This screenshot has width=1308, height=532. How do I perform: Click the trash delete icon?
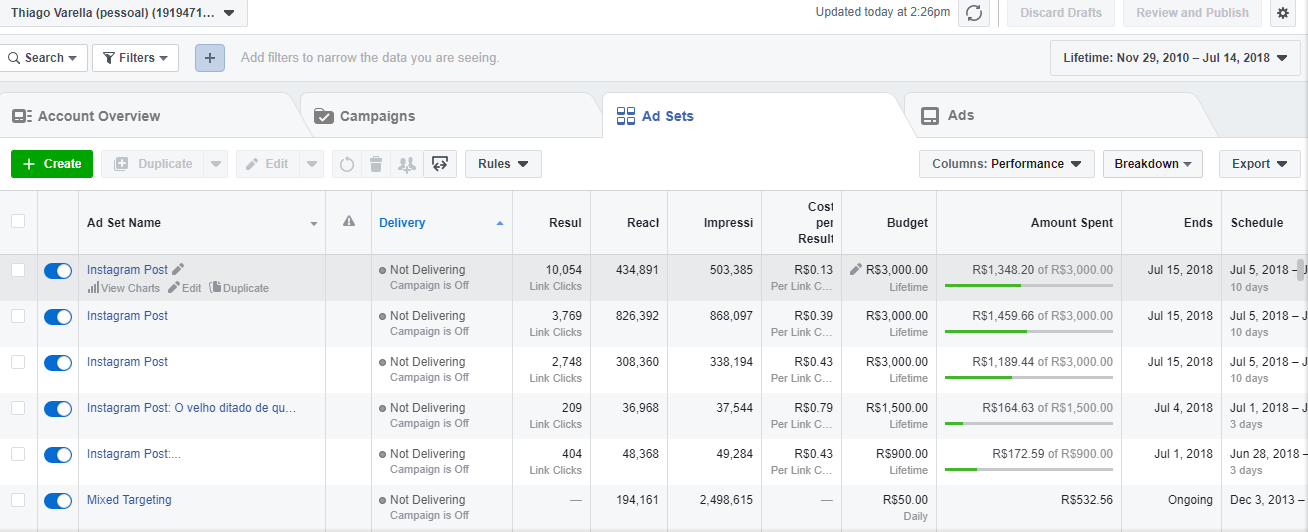coord(376,164)
